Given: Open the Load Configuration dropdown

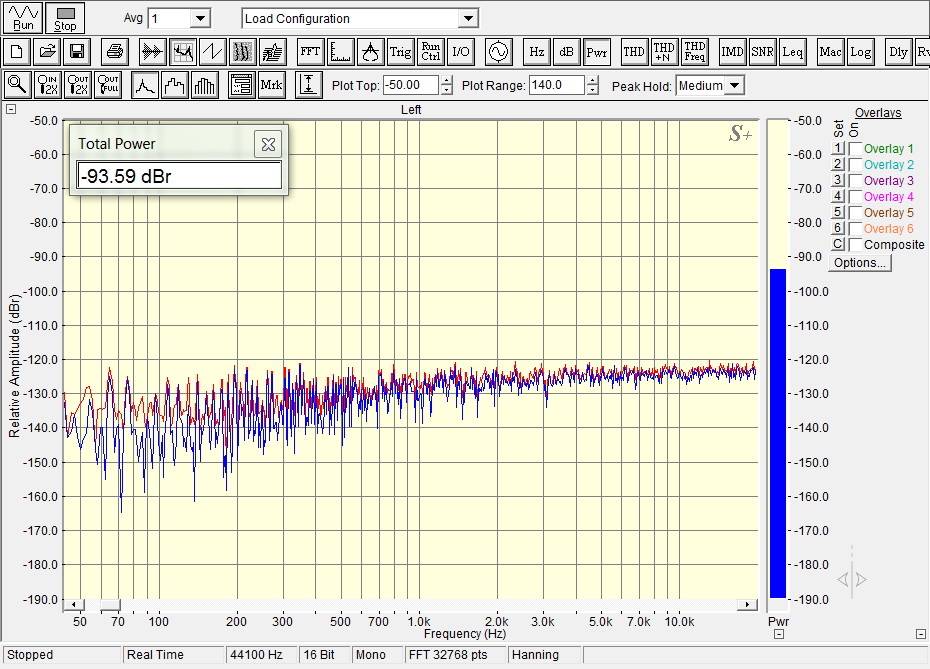Looking at the screenshot, I should tap(467, 19).
